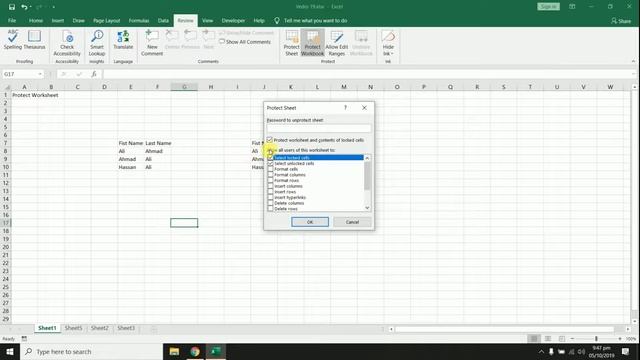The height and width of the screenshot is (360, 640).
Task: Select the Sheet2 tab
Action: point(100,328)
